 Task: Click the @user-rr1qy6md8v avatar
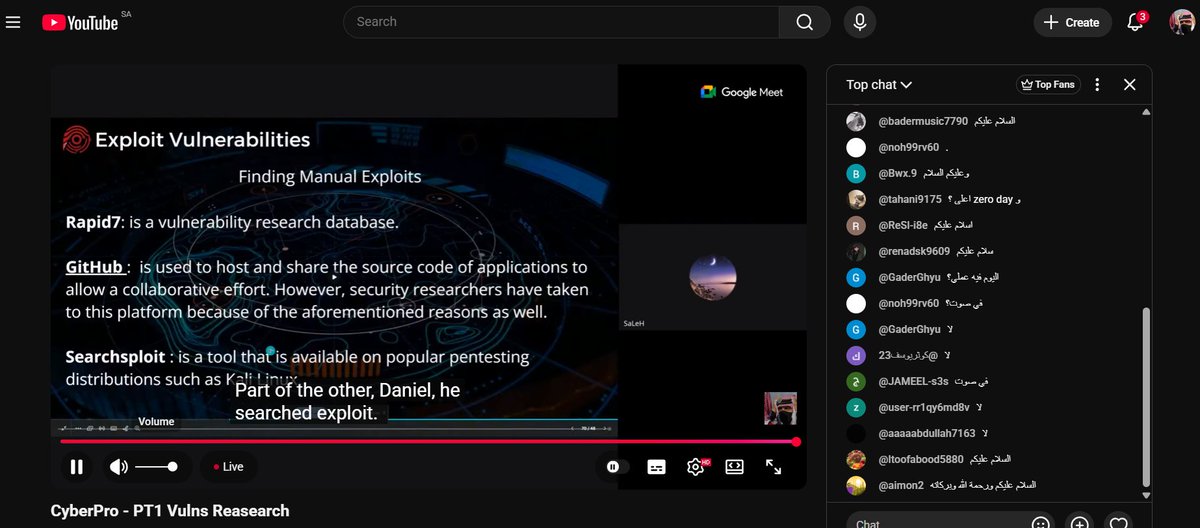[x=856, y=407]
